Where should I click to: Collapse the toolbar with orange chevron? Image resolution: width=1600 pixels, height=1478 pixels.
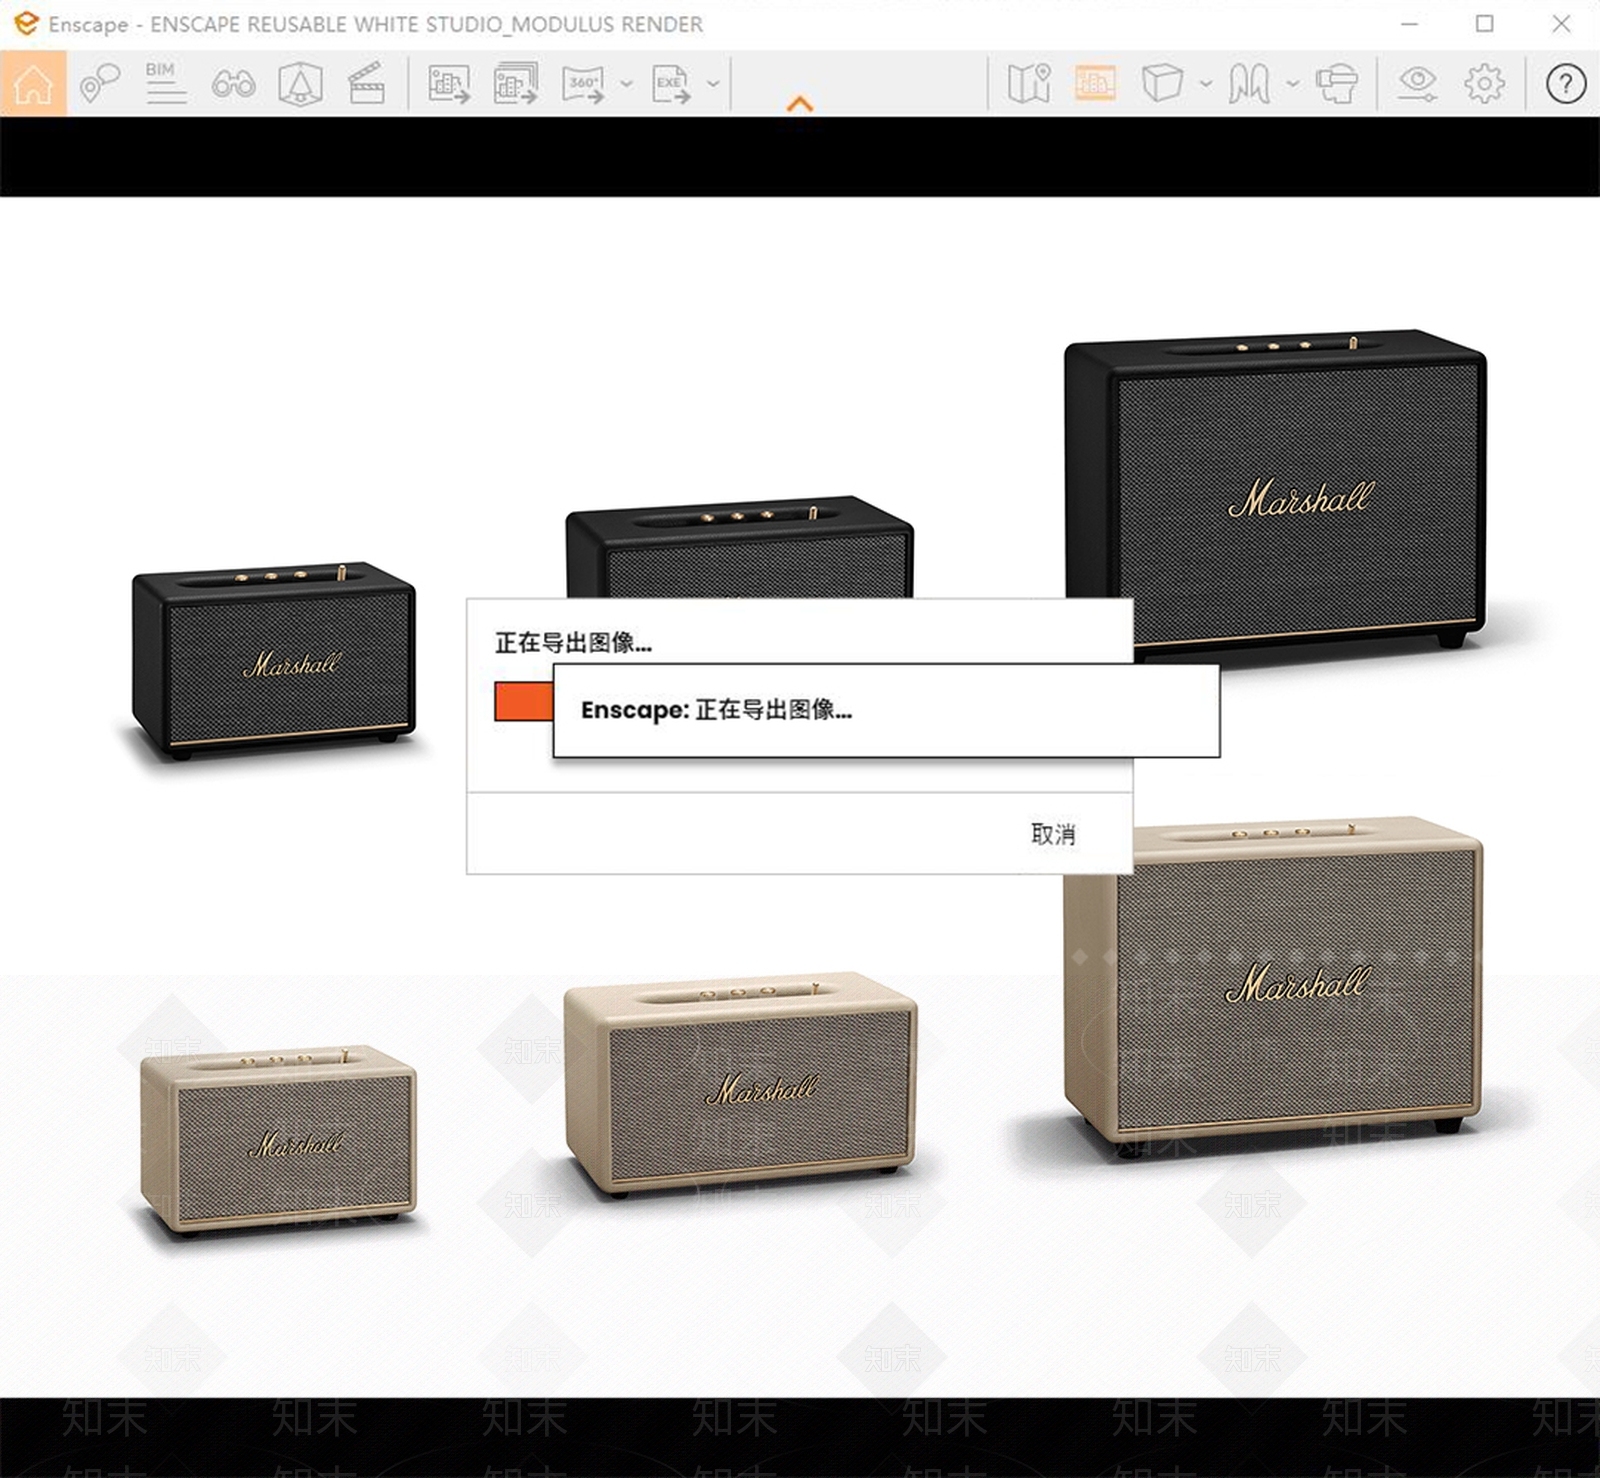800,103
